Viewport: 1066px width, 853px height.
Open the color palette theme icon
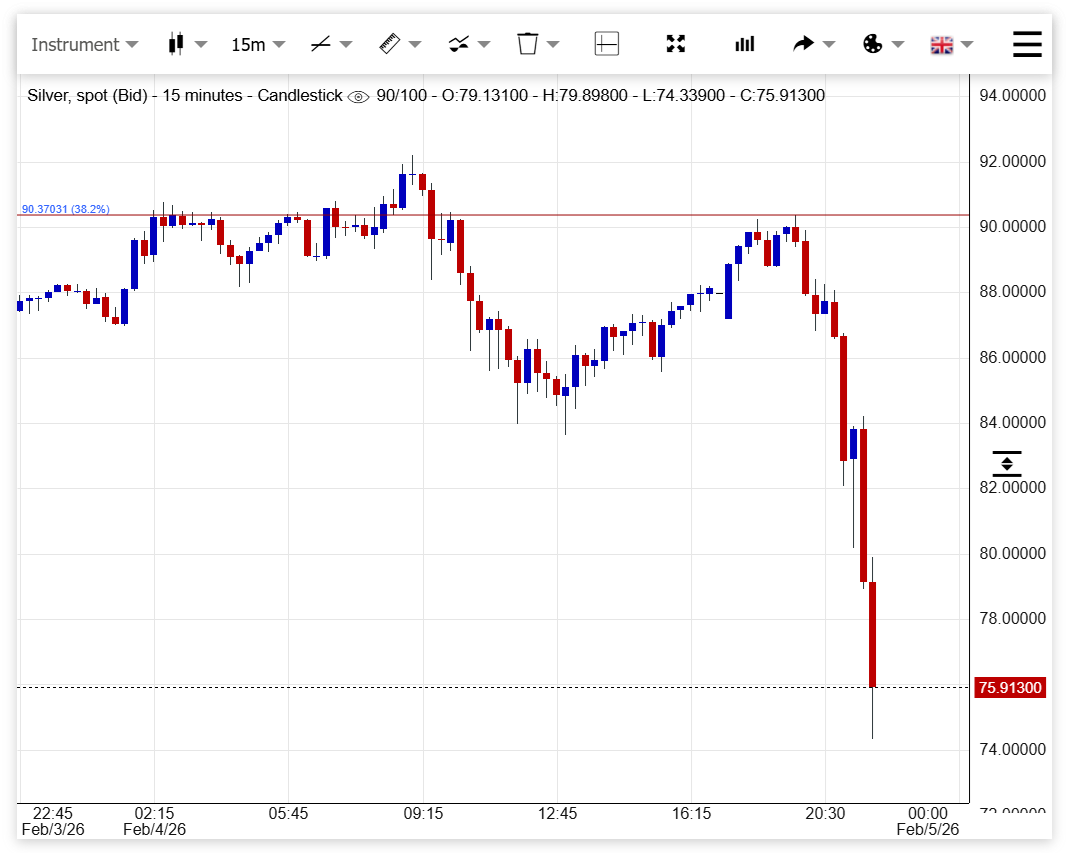873,44
